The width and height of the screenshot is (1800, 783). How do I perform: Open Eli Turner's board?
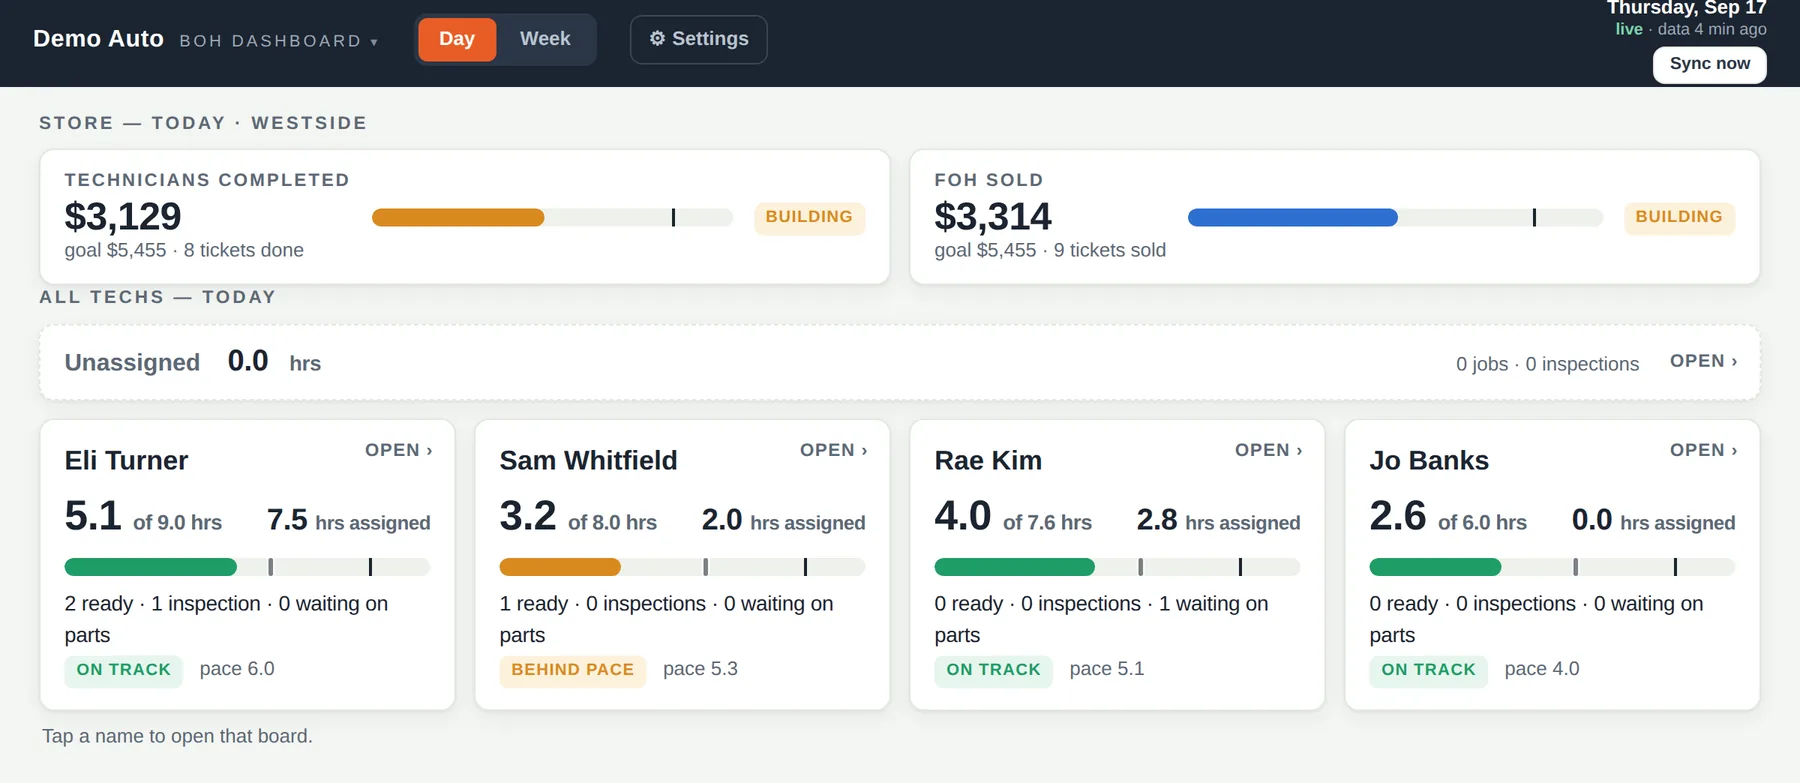tap(399, 450)
